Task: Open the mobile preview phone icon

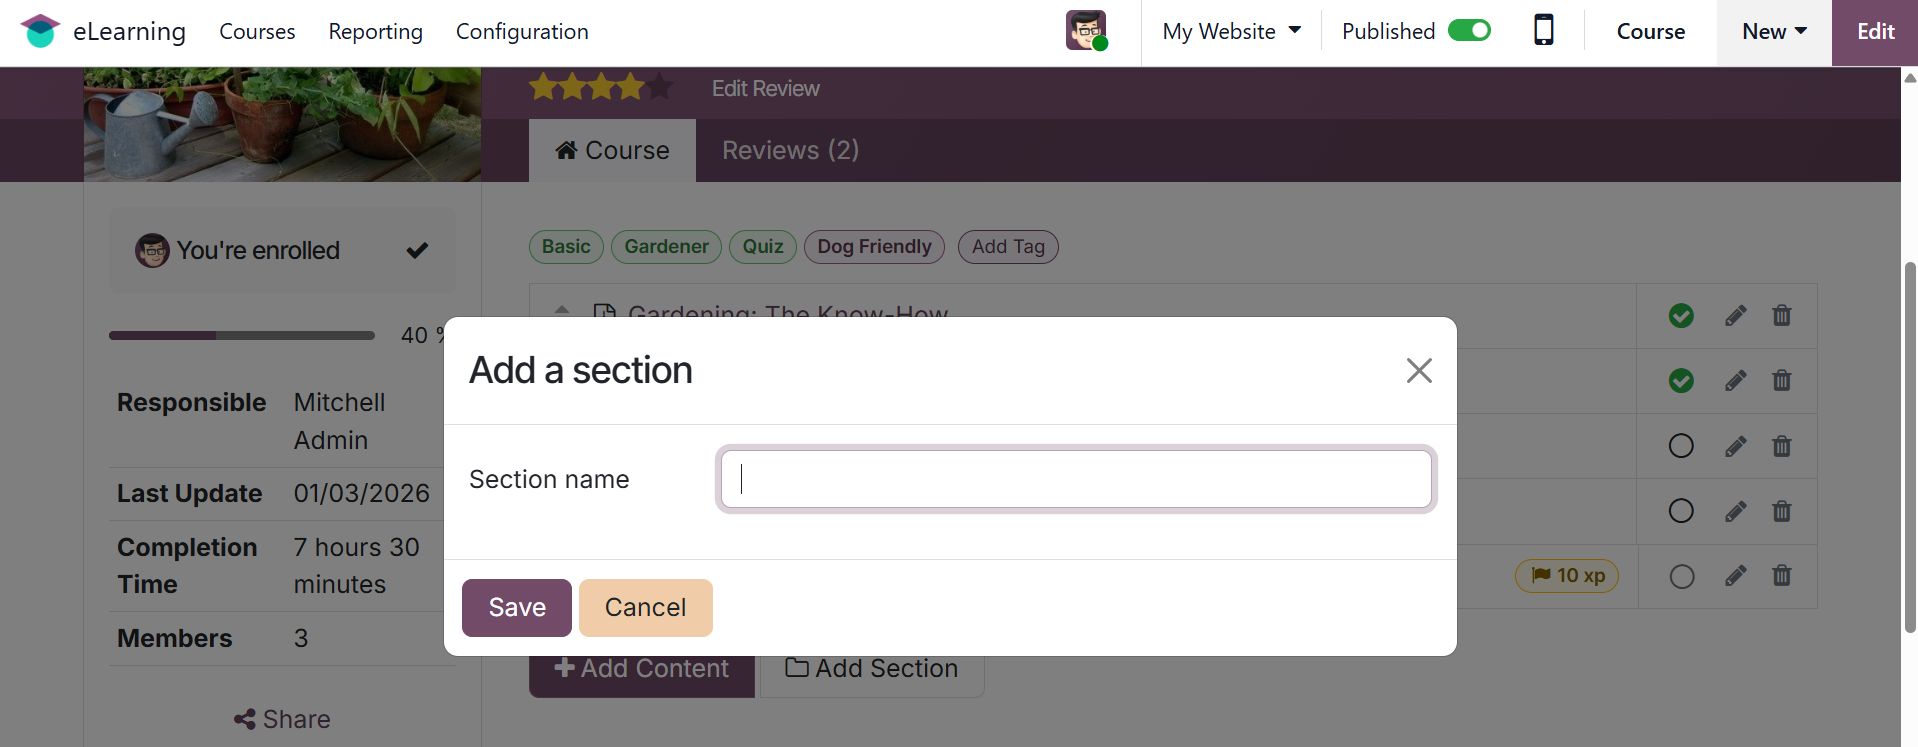Action: pyautogui.click(x=1543, y=31)
